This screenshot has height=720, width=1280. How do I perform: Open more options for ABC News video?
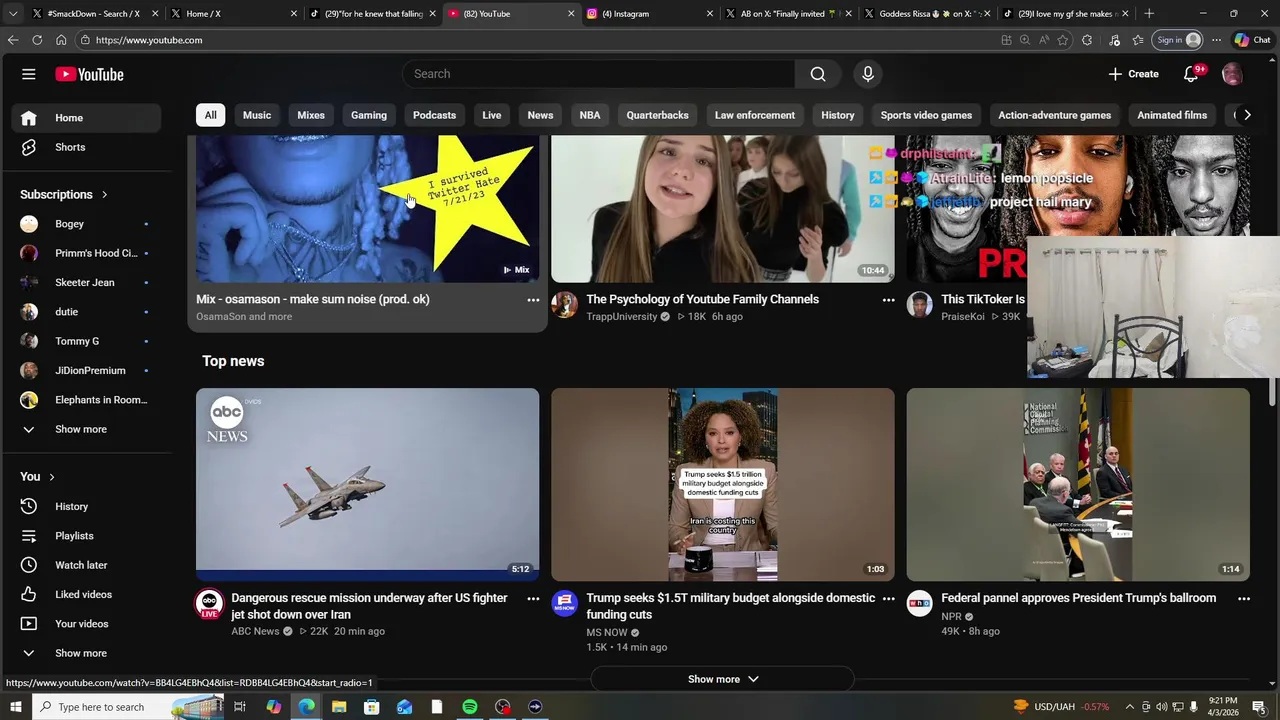click(533, 599)
